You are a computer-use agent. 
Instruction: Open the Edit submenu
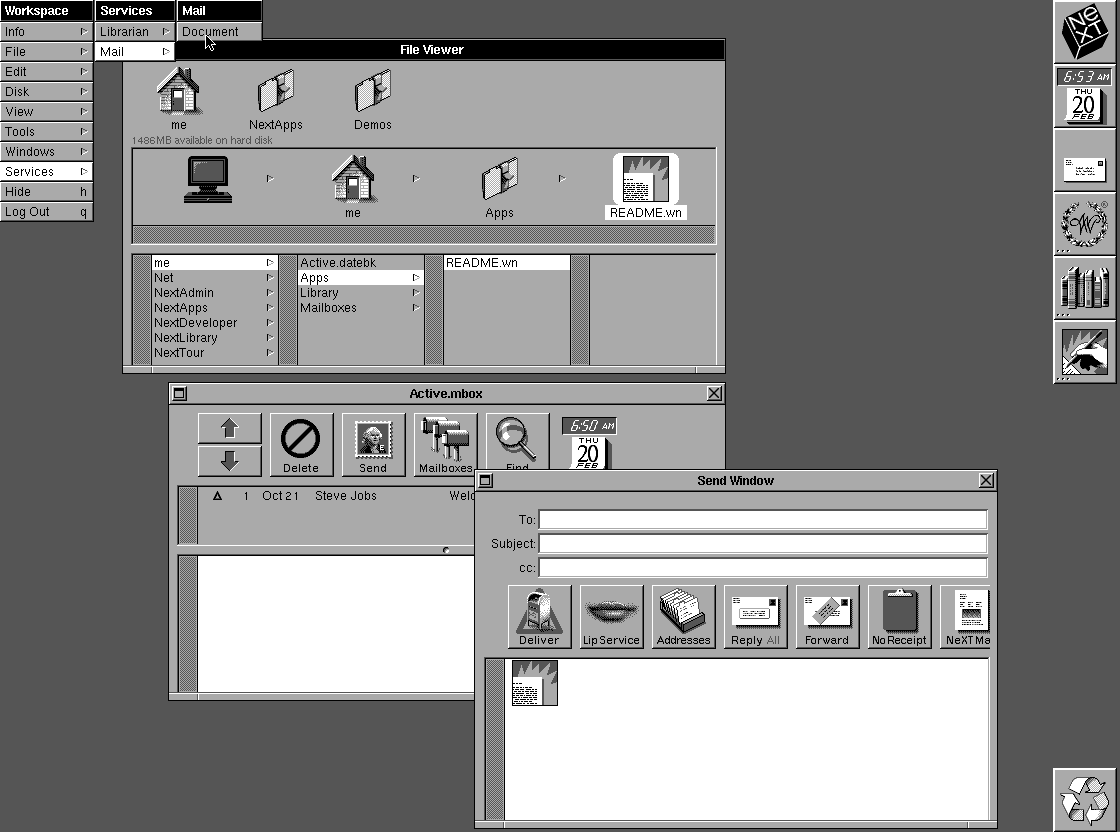[46, 71]
